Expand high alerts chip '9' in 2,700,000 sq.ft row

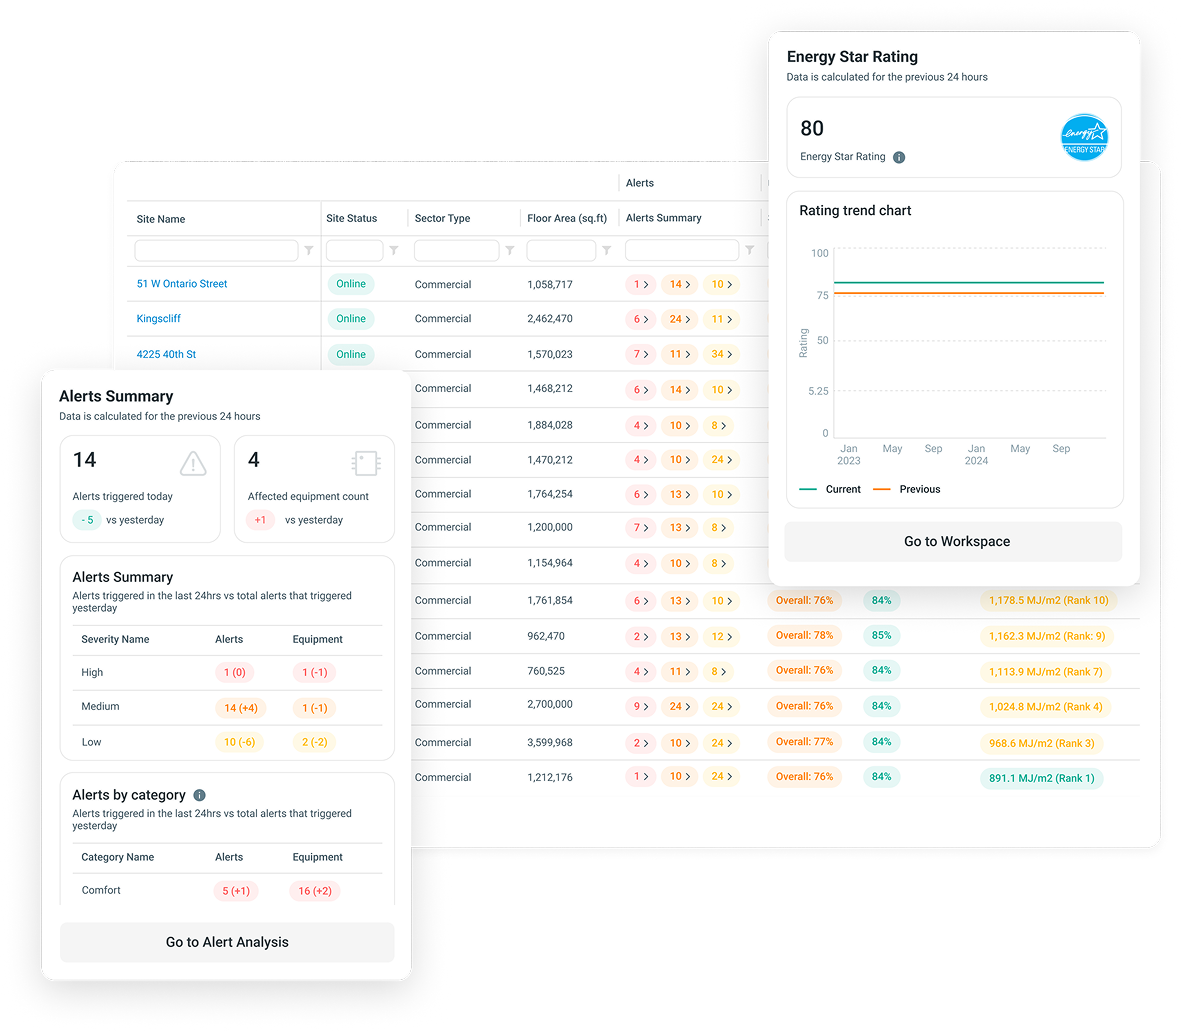click(x=641, y=706)
